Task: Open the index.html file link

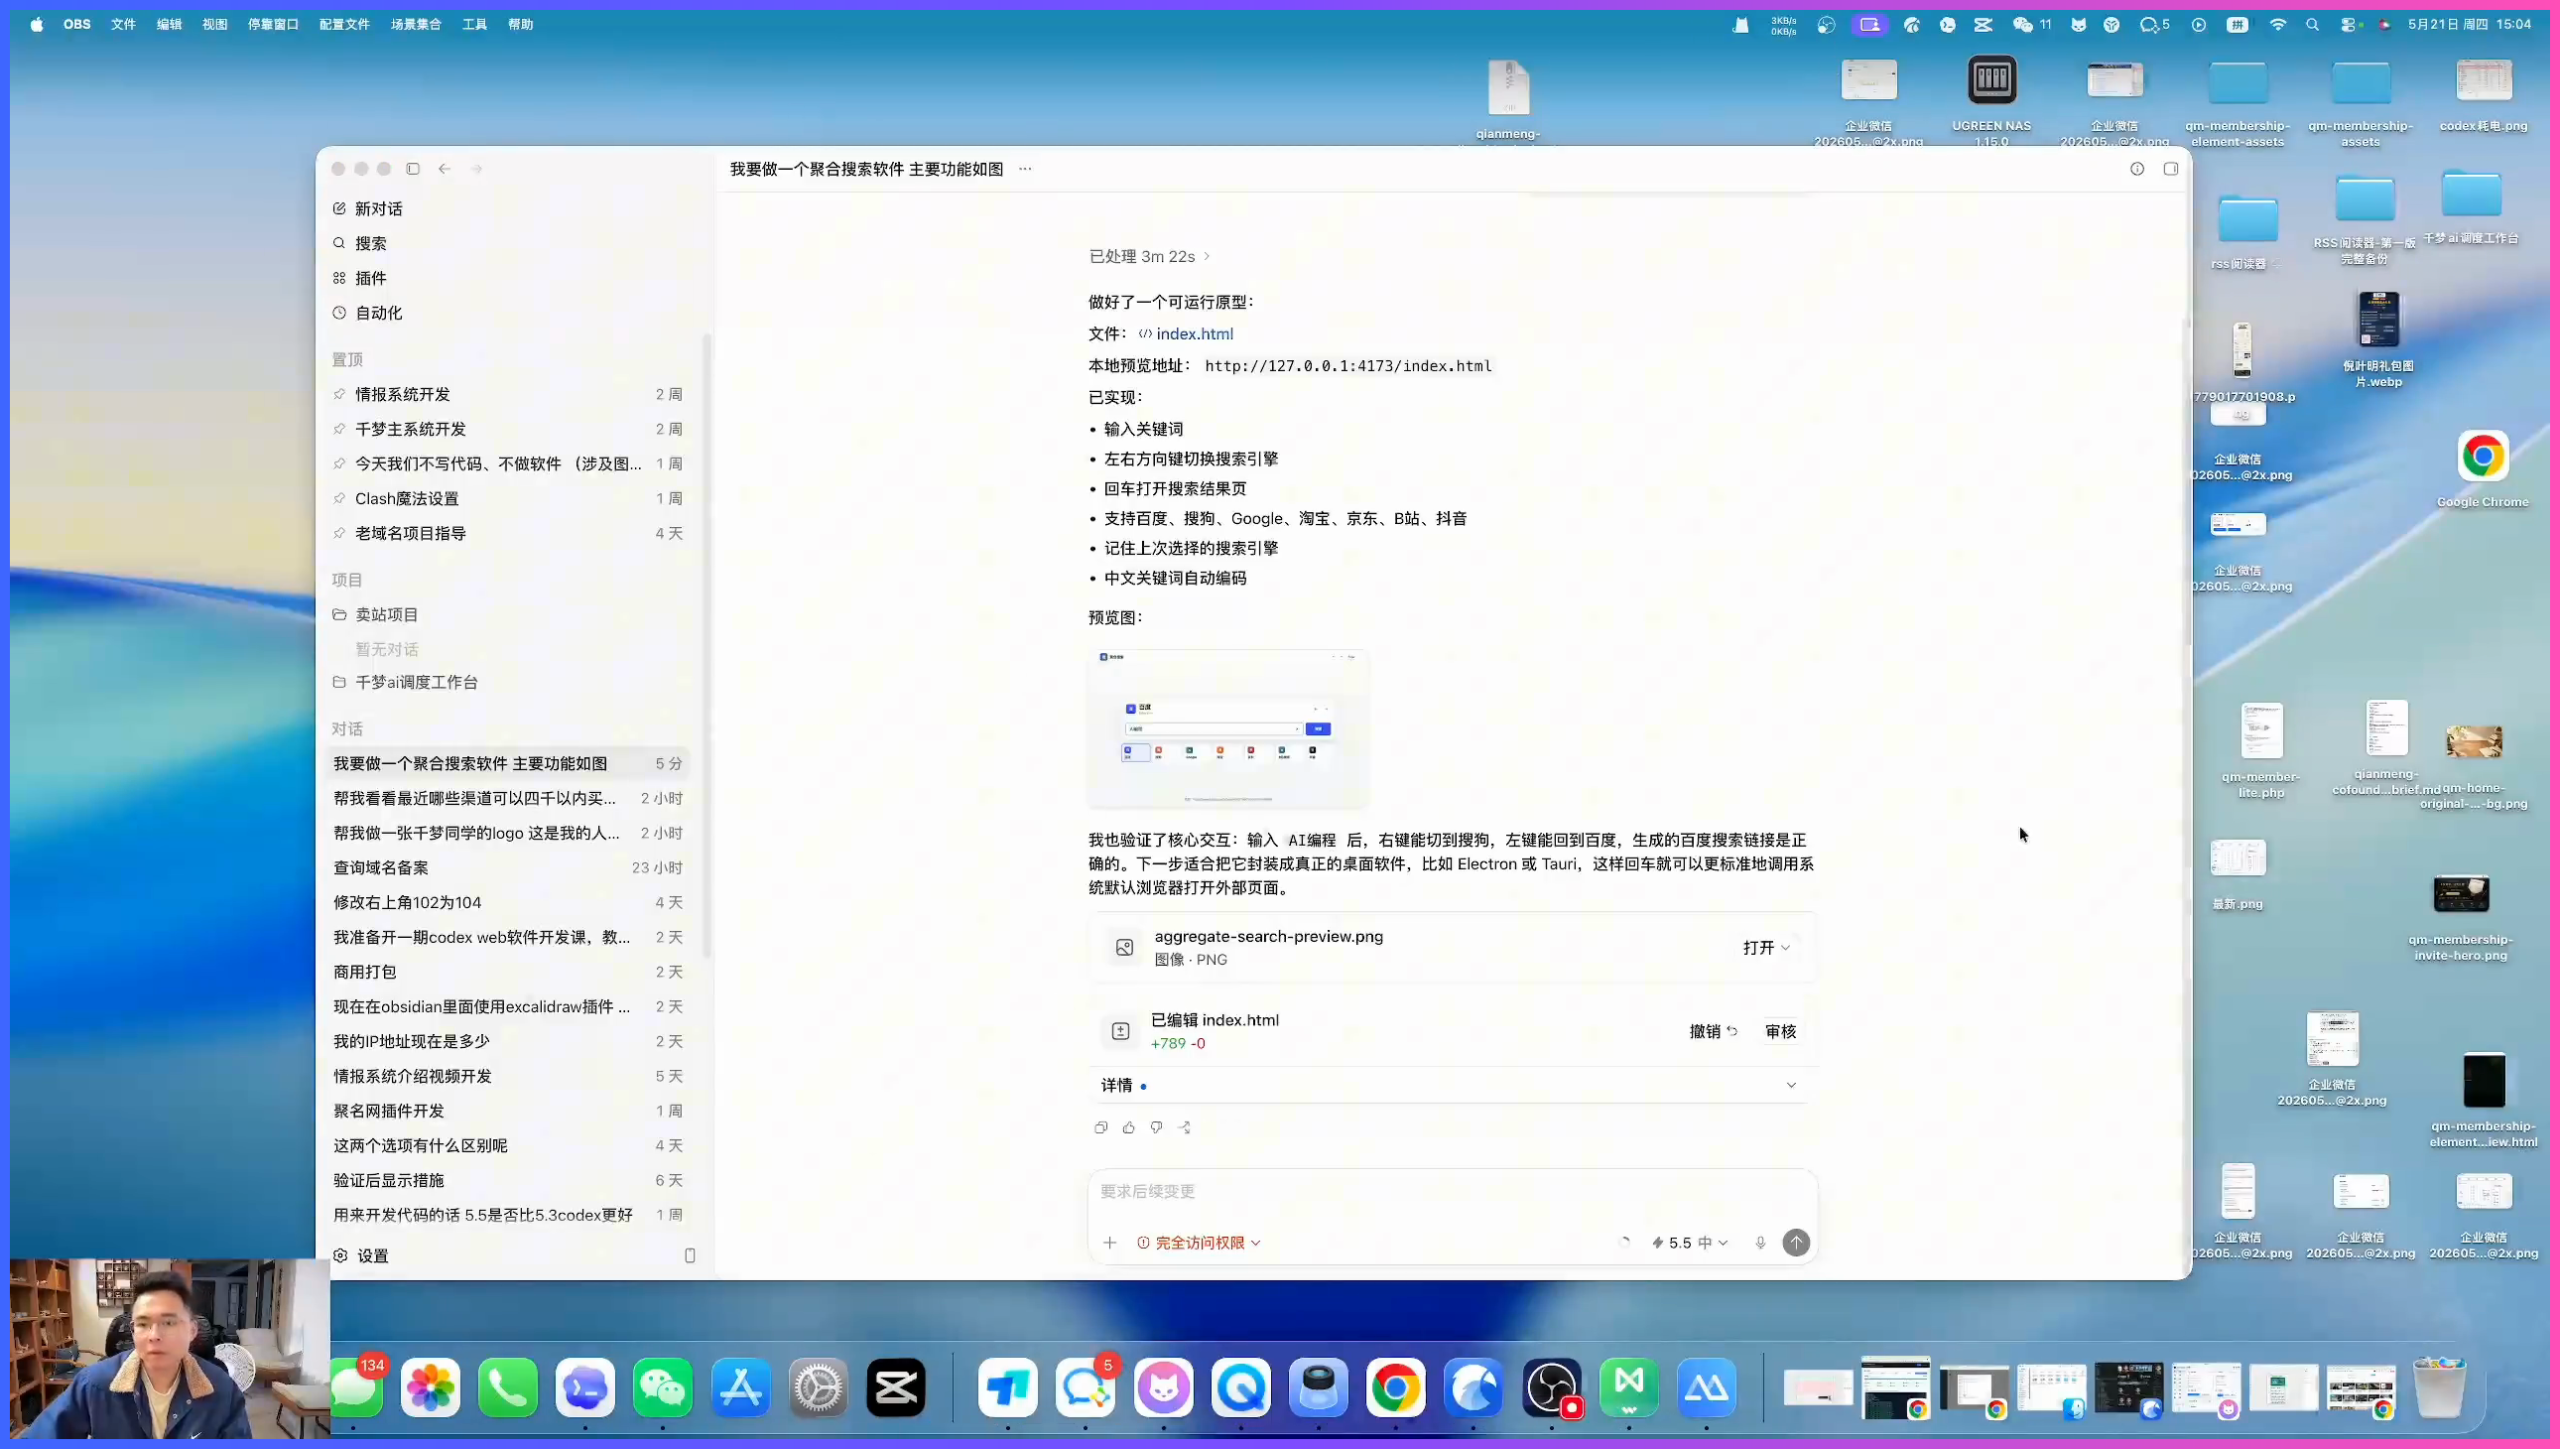Action: pos(1185,334)
